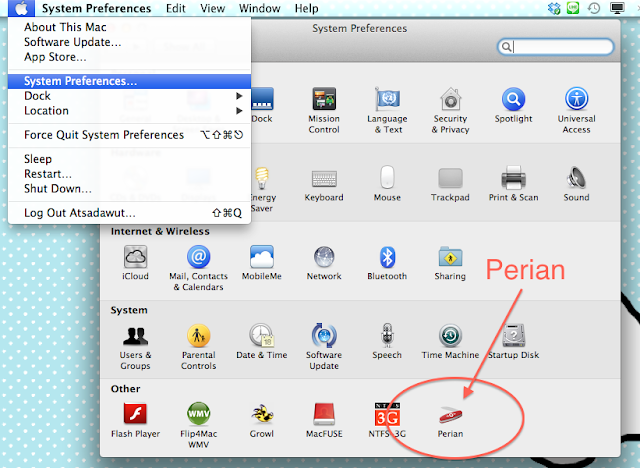The image size is (640, 468).
Task: Open Speech preferences
Action: tap(387, 335)
